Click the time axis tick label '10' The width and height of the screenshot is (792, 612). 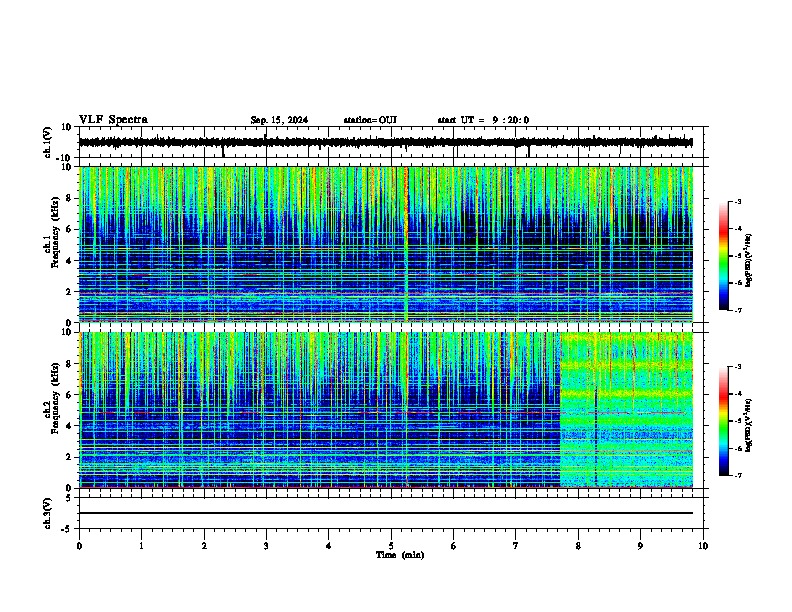[x=703, y=545]
